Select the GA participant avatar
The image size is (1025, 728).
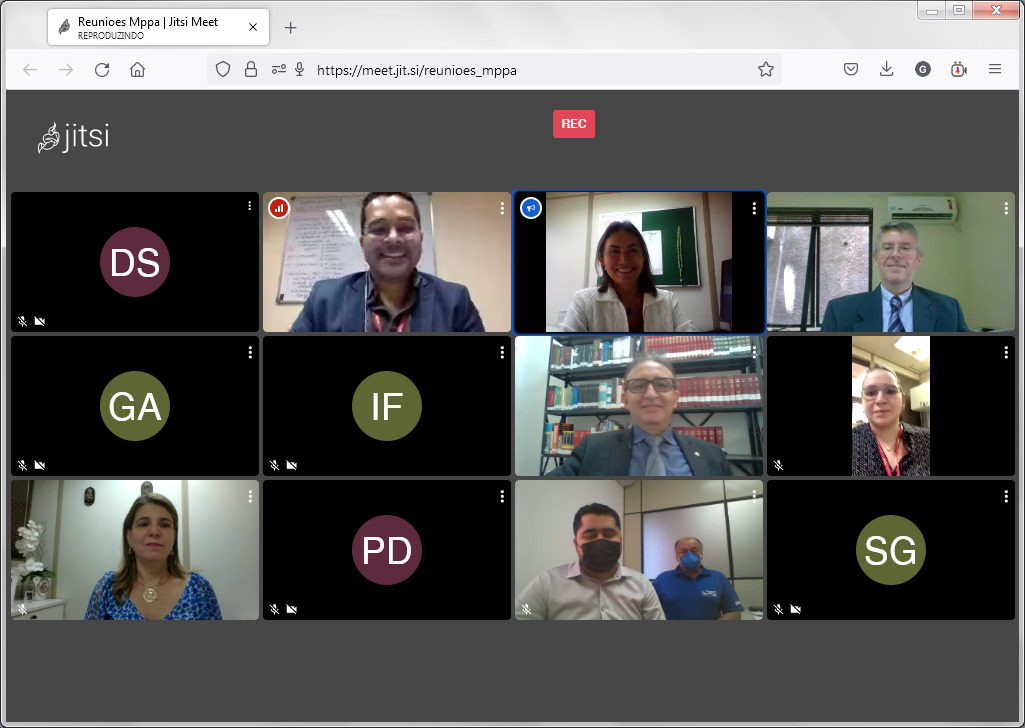click(x=135, y=406)
